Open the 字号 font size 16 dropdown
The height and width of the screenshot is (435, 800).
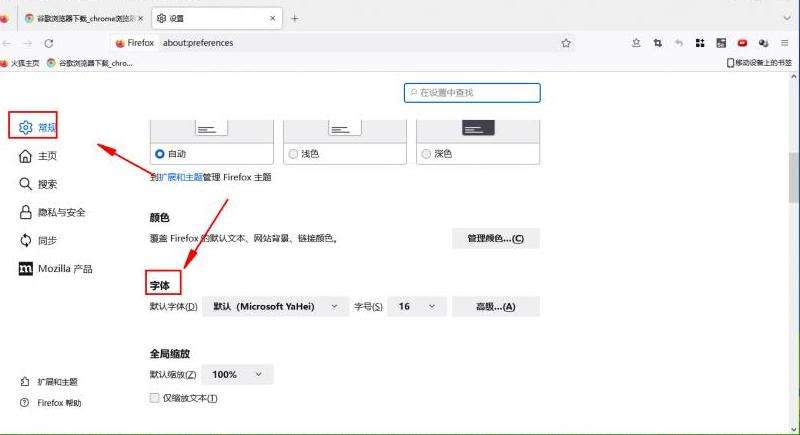(x=417, y=306)
